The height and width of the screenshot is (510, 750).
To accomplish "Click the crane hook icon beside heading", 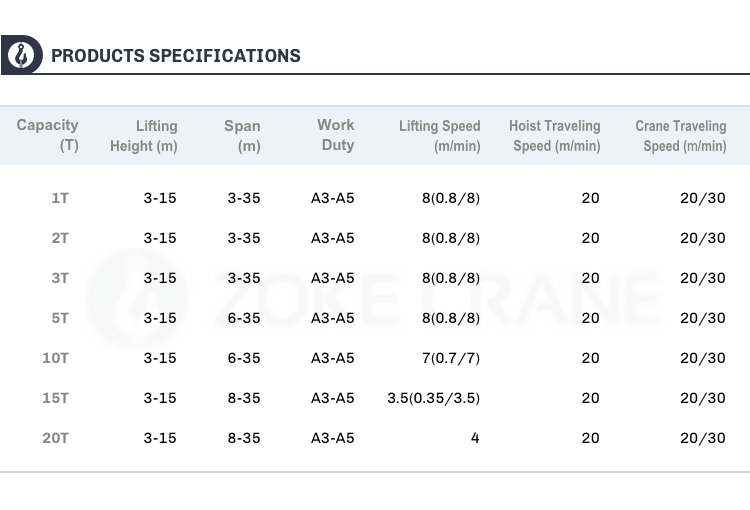I will (x=21, y=55).
